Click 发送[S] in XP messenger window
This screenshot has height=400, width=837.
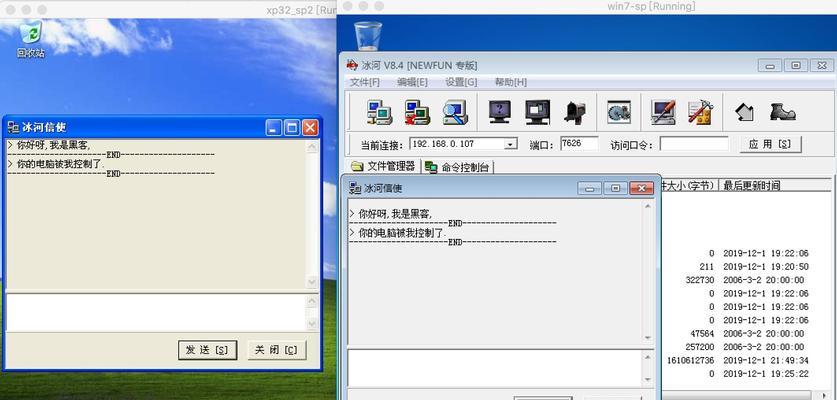(207, 350)
